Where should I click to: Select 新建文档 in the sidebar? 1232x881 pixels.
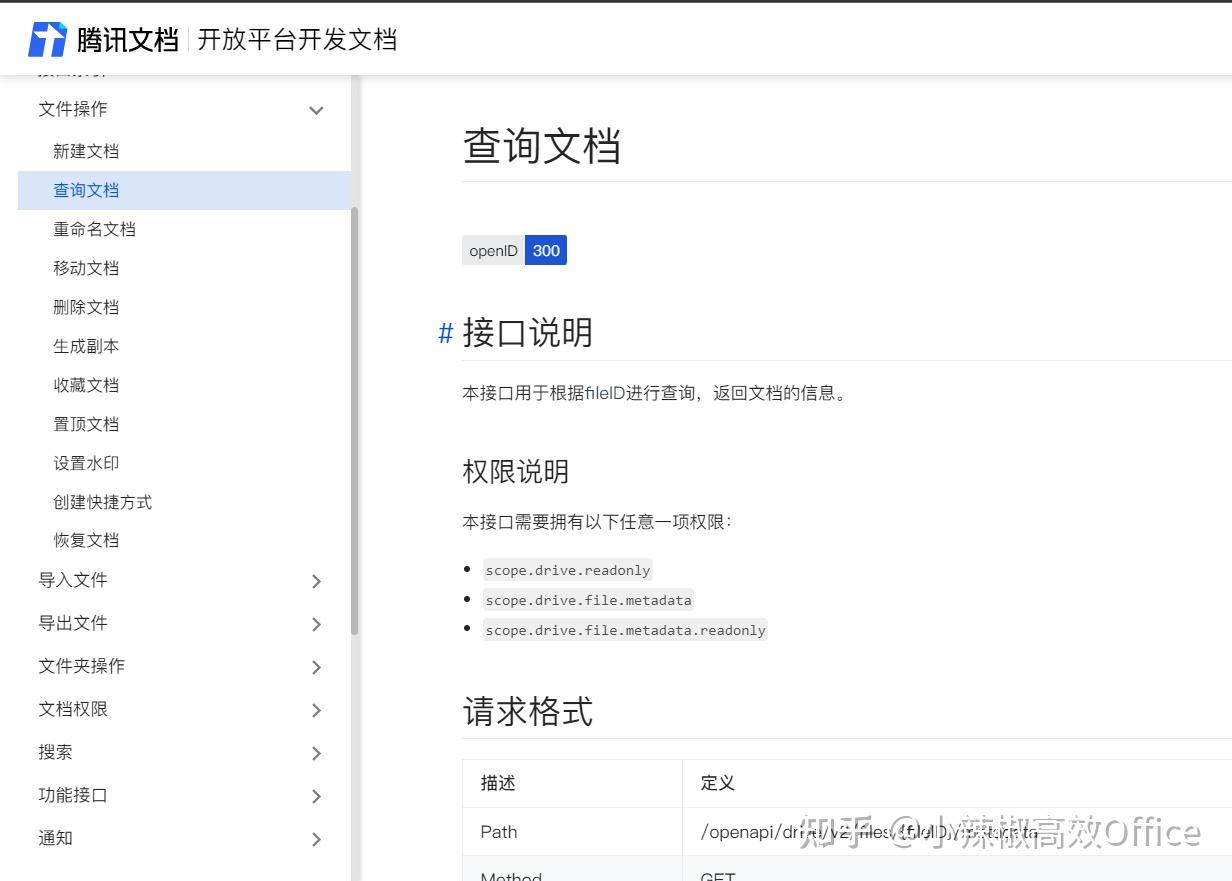tap(86, 151)
